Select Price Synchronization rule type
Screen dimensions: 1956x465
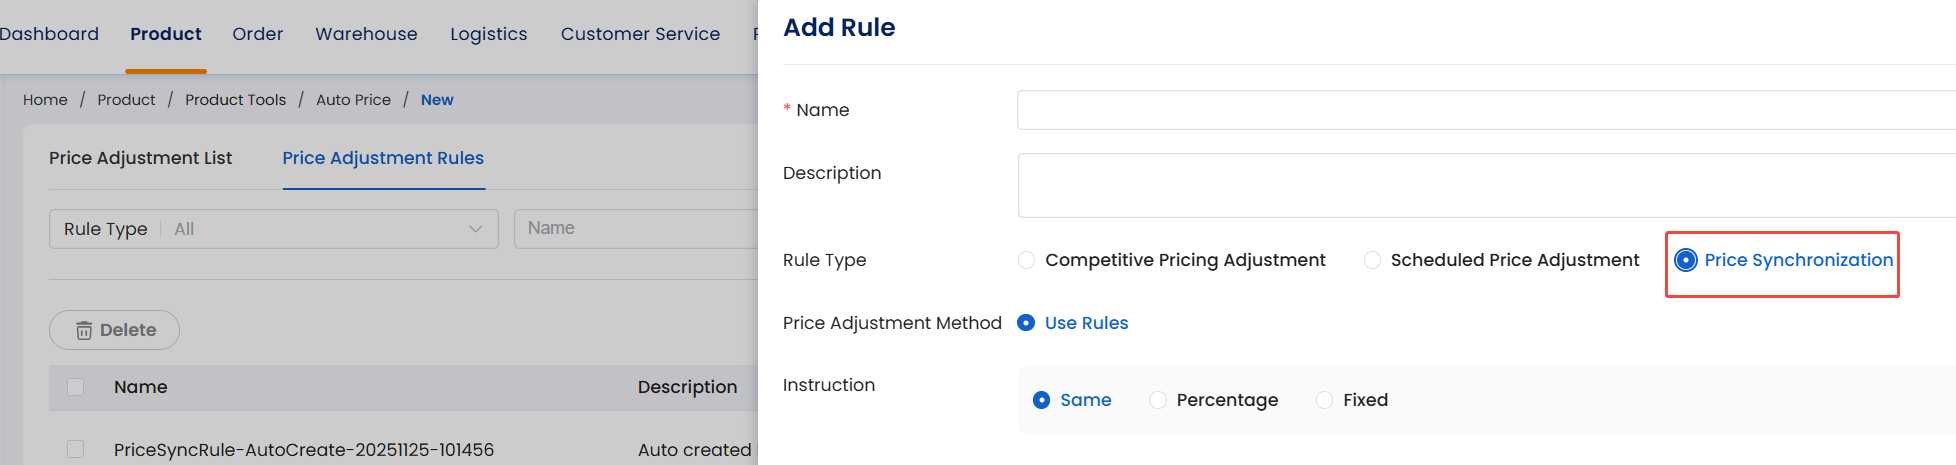1686,260
